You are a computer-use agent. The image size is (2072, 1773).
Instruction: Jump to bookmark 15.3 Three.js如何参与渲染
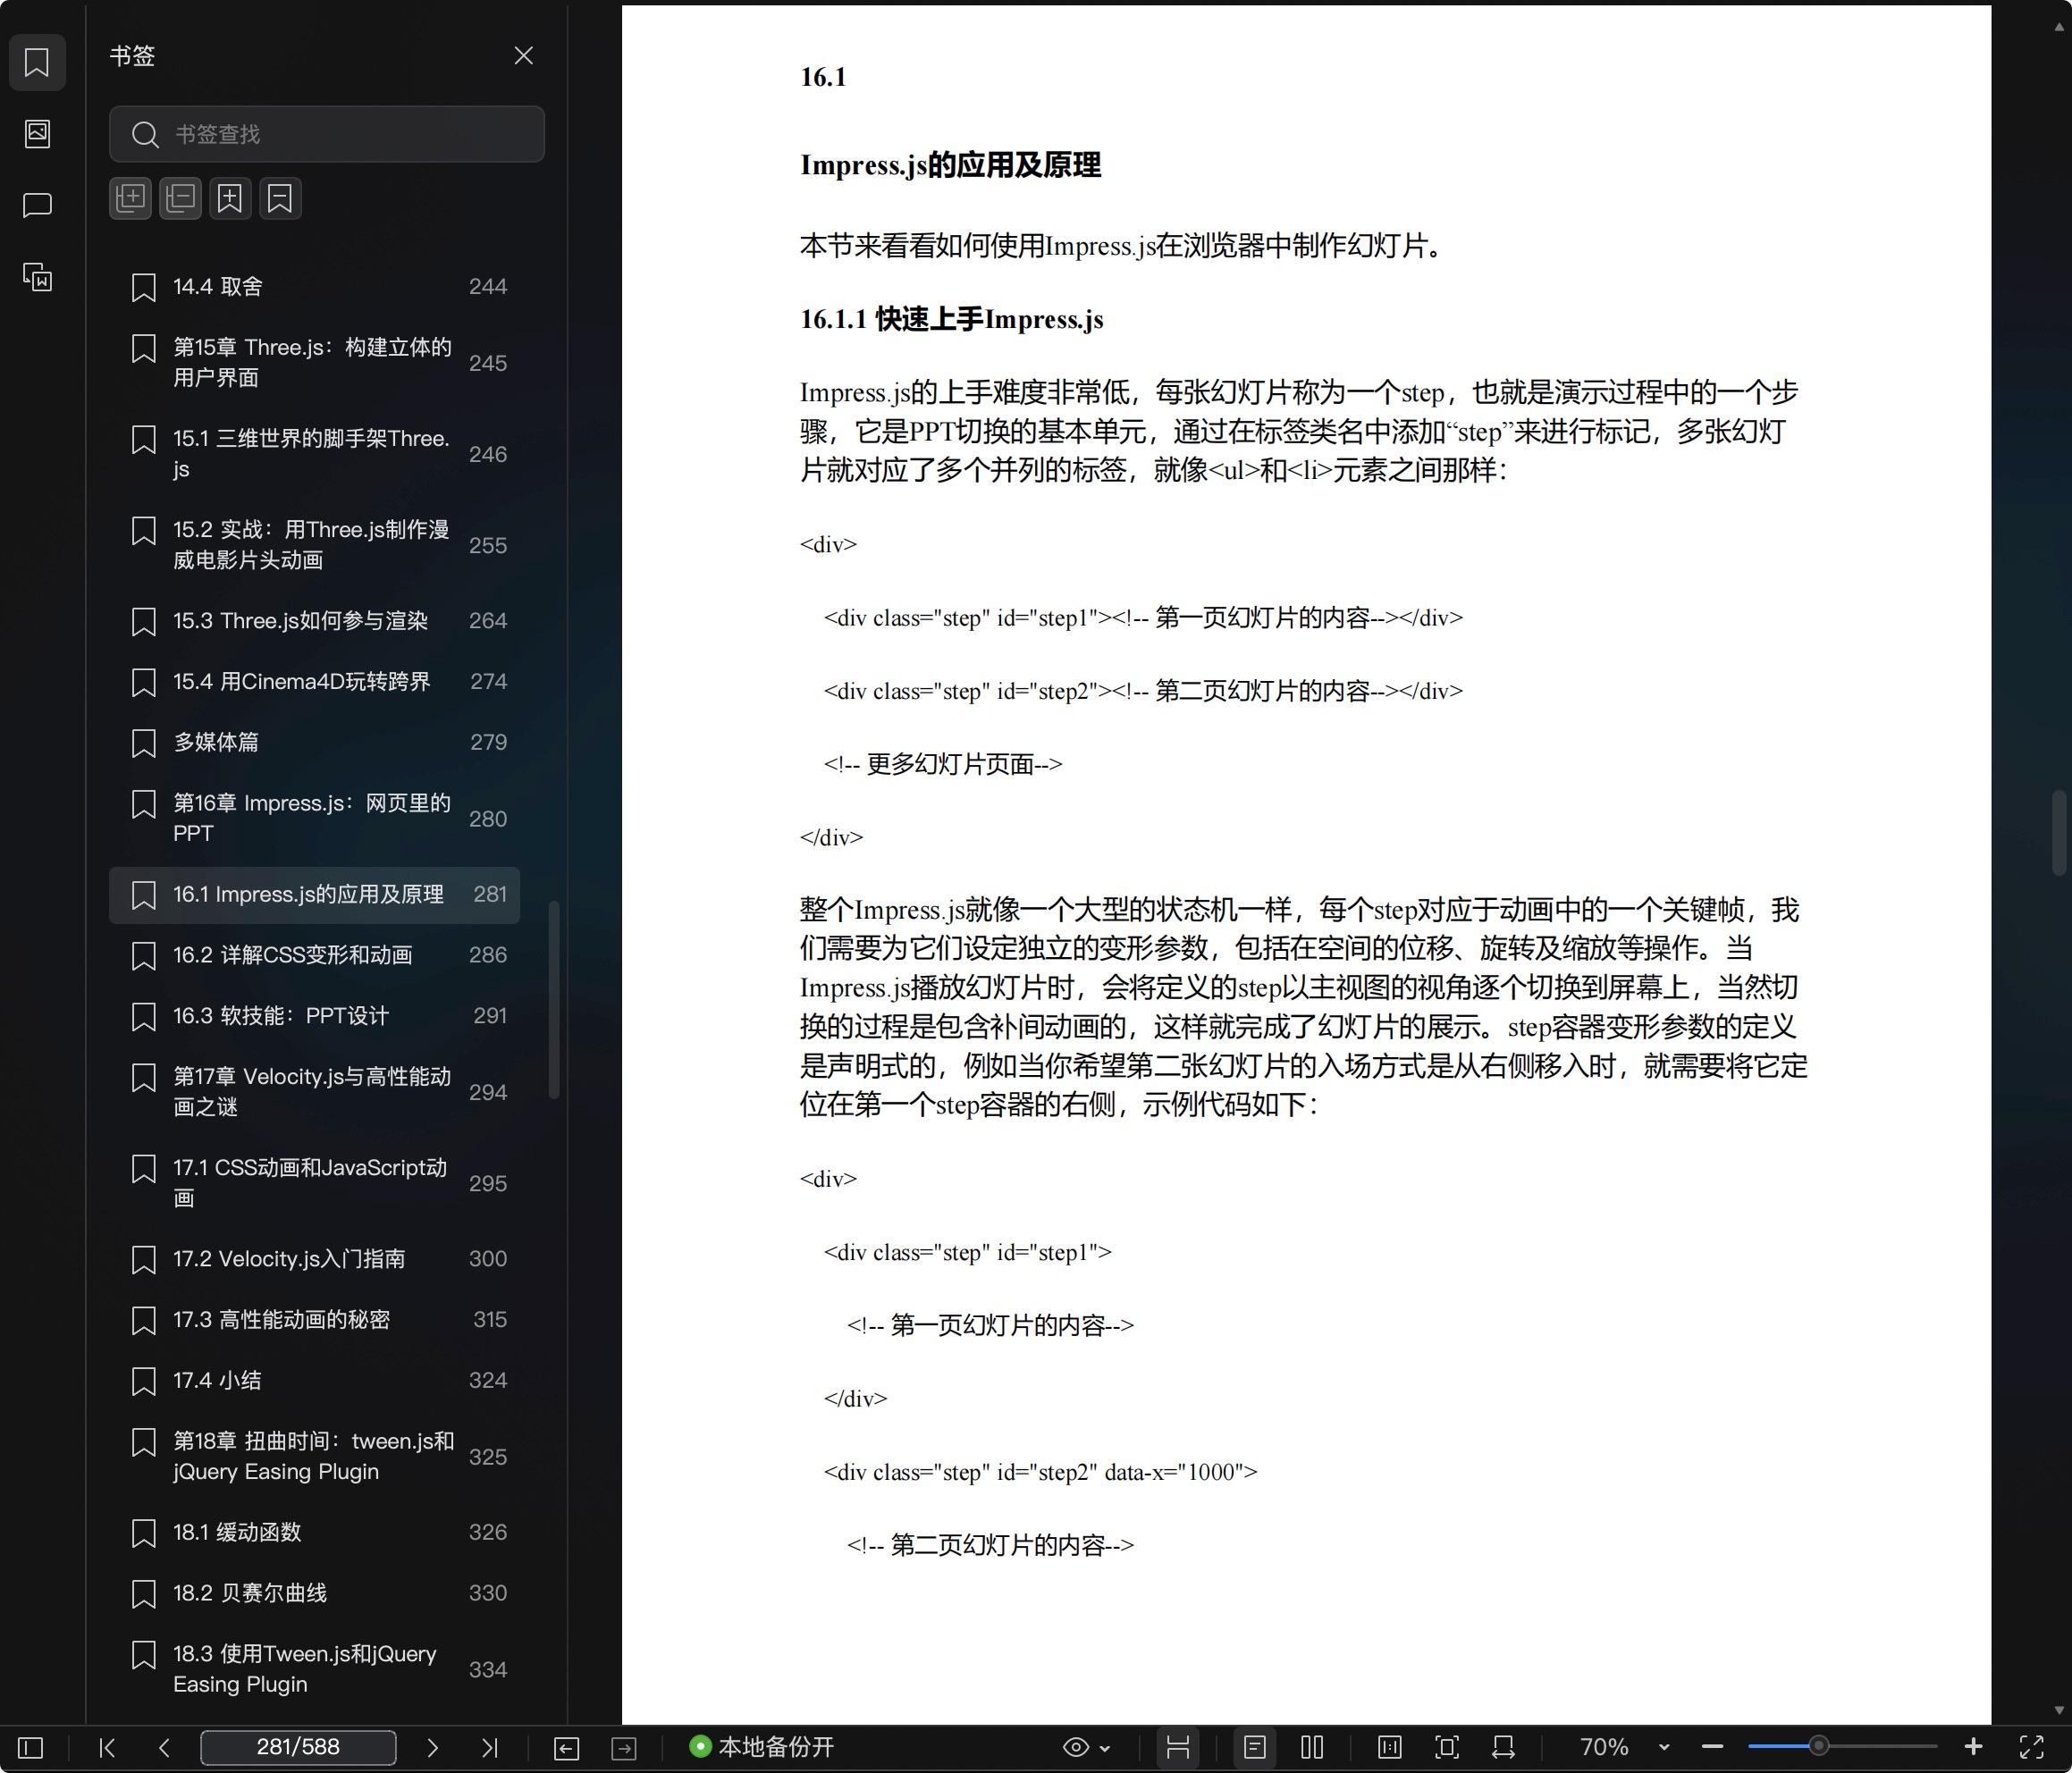(314, 621)
